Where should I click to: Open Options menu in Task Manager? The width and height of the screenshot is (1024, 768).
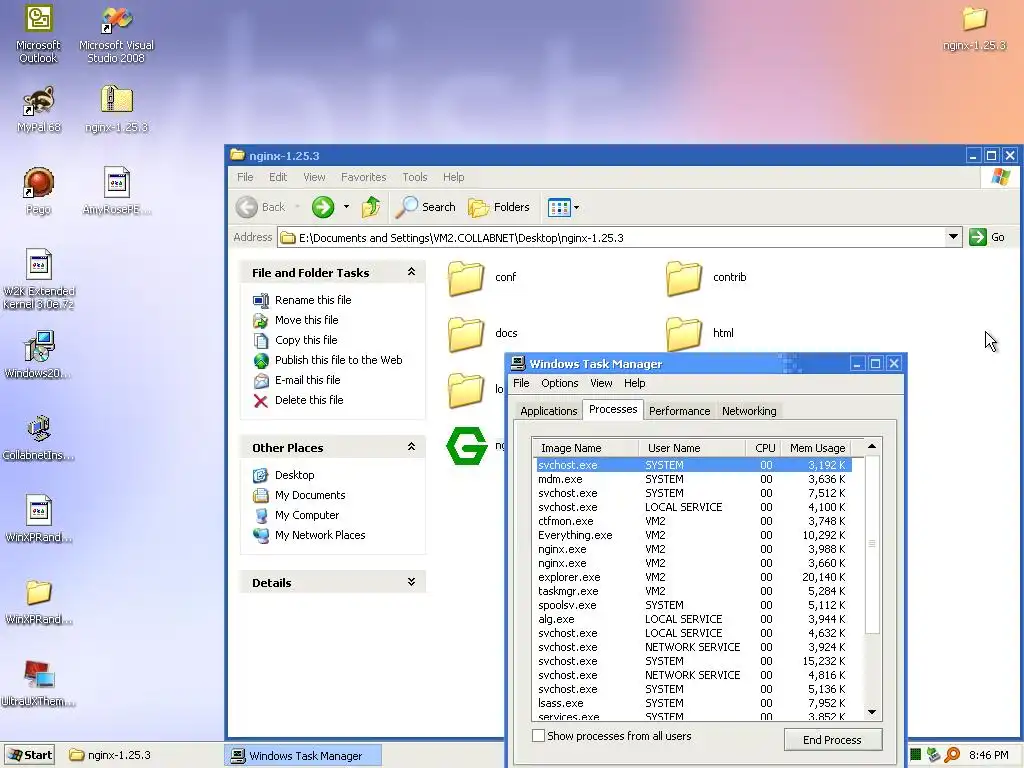click(560, 383)
